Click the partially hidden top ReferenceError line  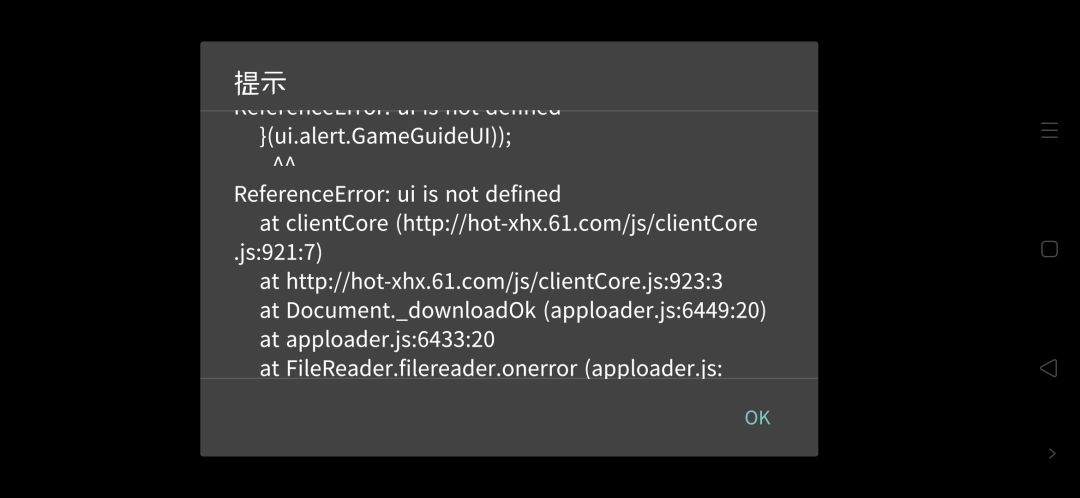click(397, 110)
